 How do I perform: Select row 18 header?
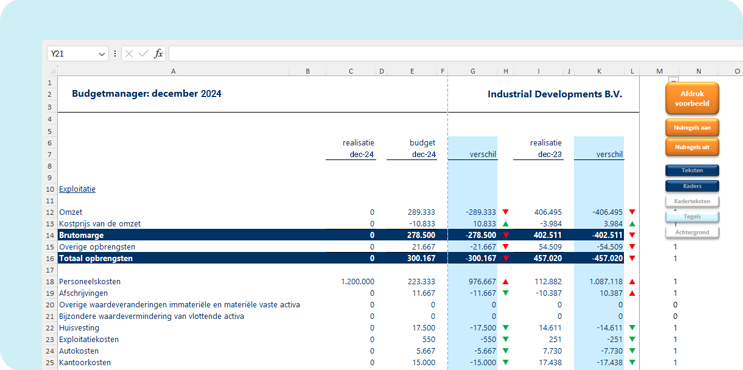(49, 281)
